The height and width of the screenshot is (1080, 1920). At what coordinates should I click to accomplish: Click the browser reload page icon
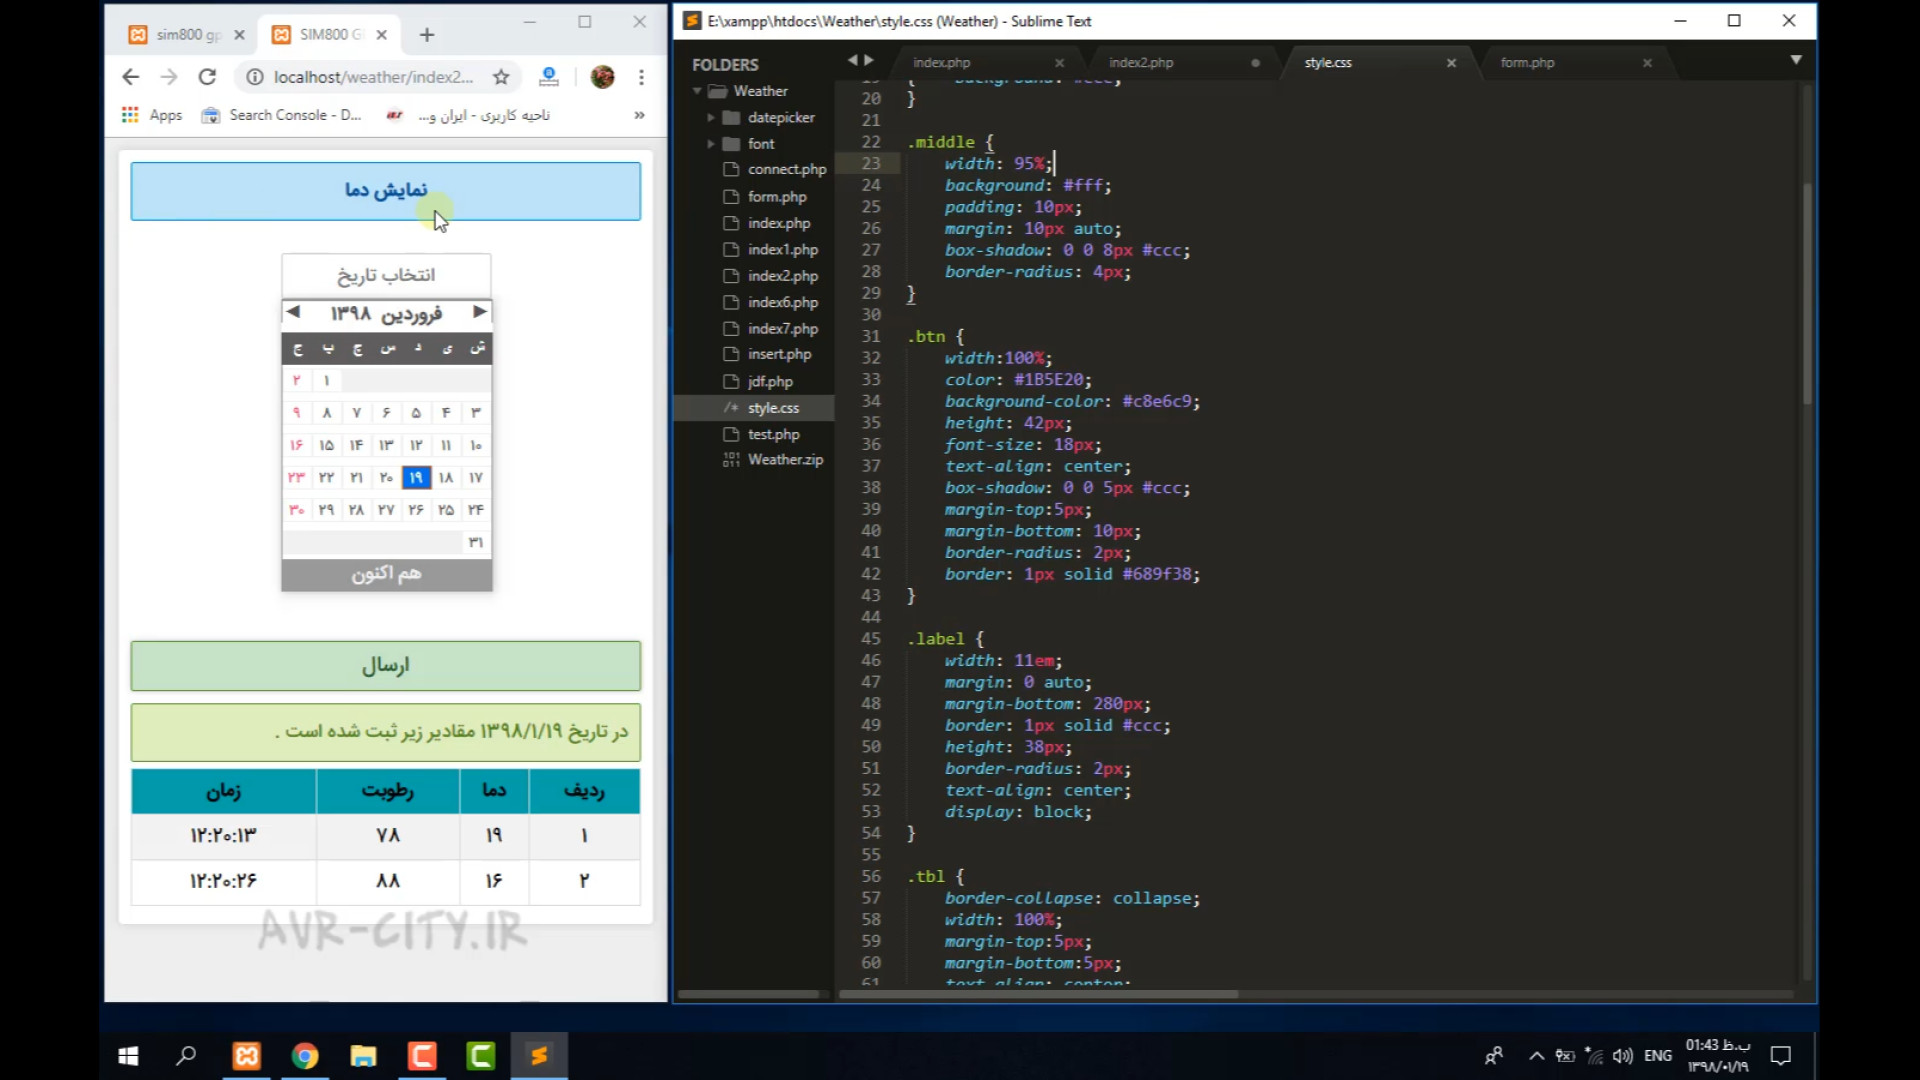pyautogui.click(x=207, y=77)
